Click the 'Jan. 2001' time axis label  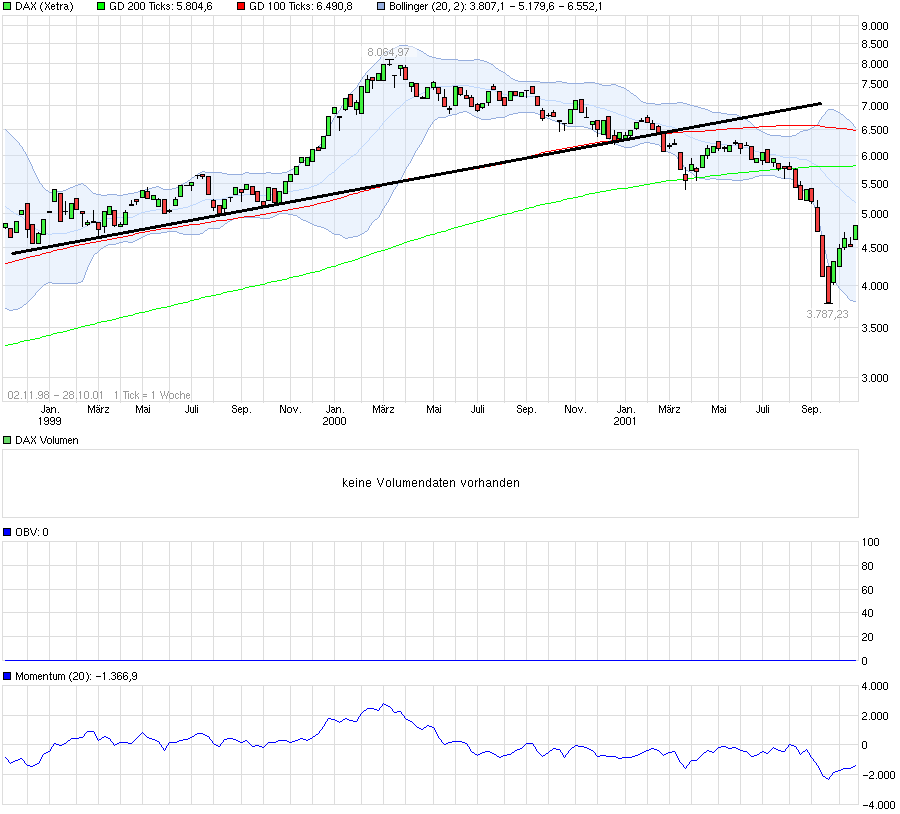625,415
